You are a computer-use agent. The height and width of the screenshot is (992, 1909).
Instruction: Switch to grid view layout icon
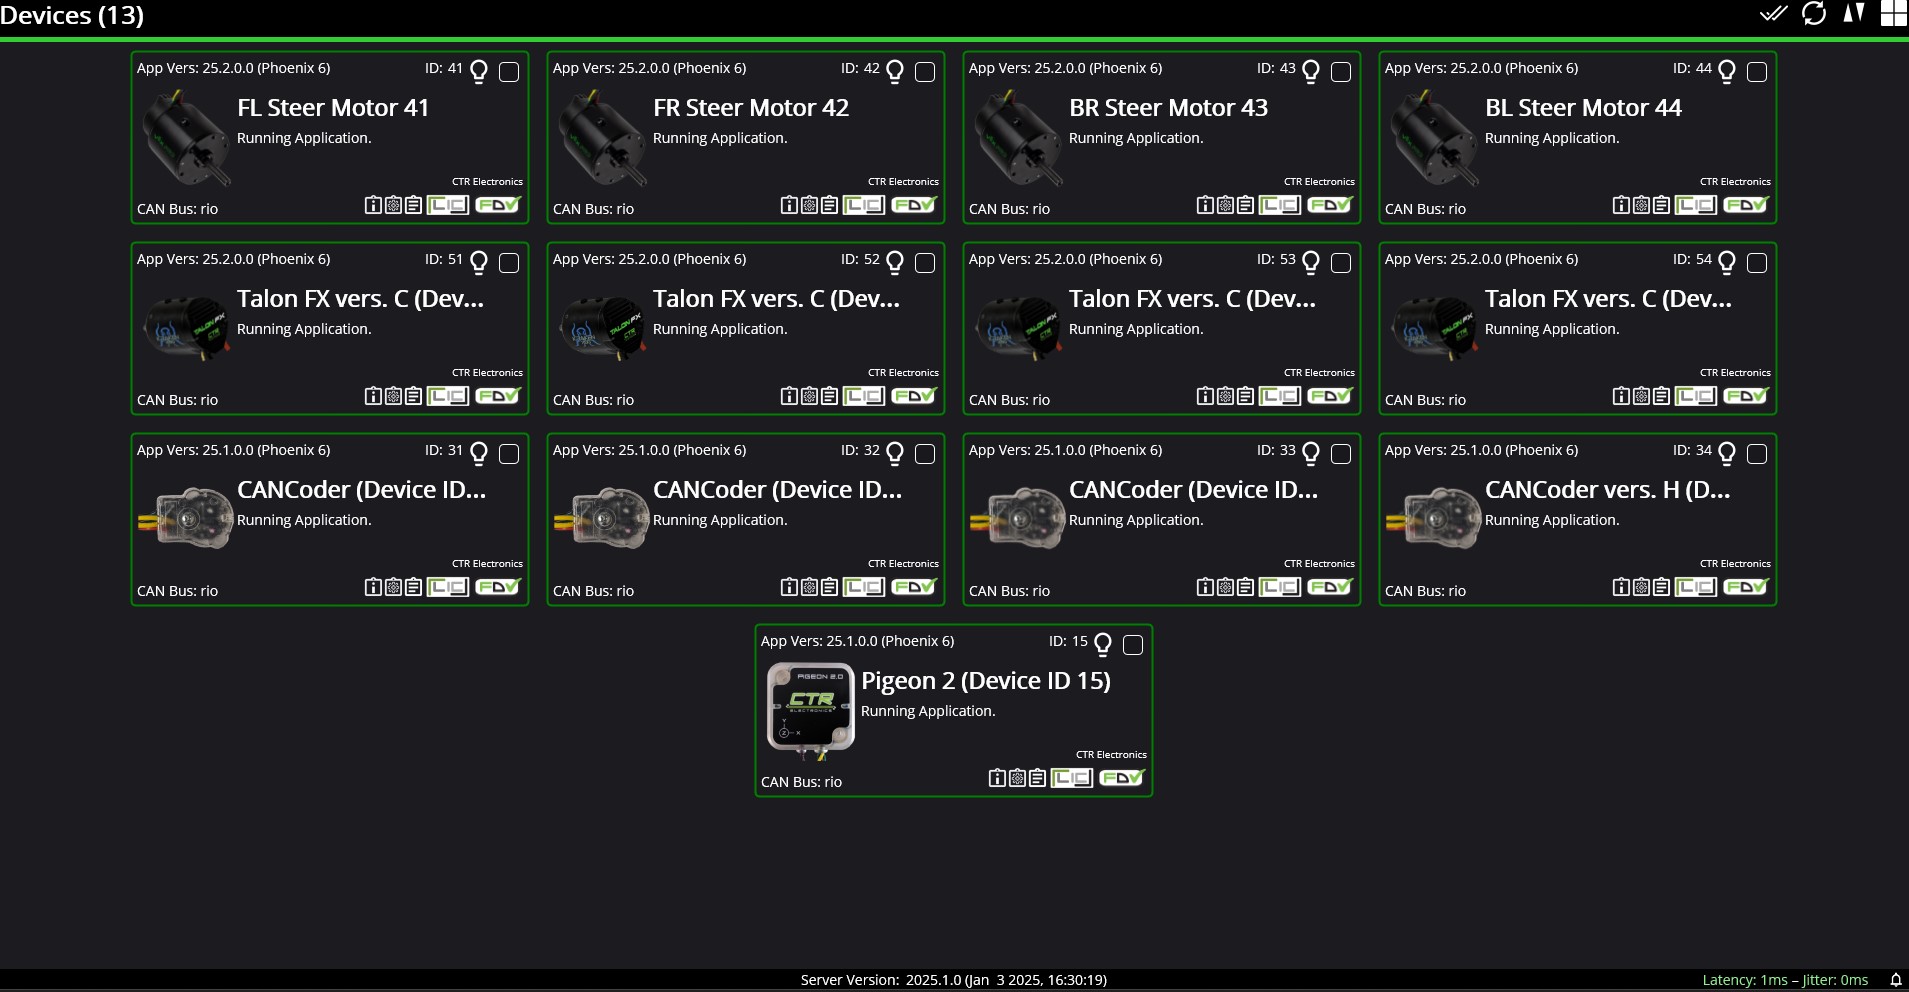coord(1894,13)
